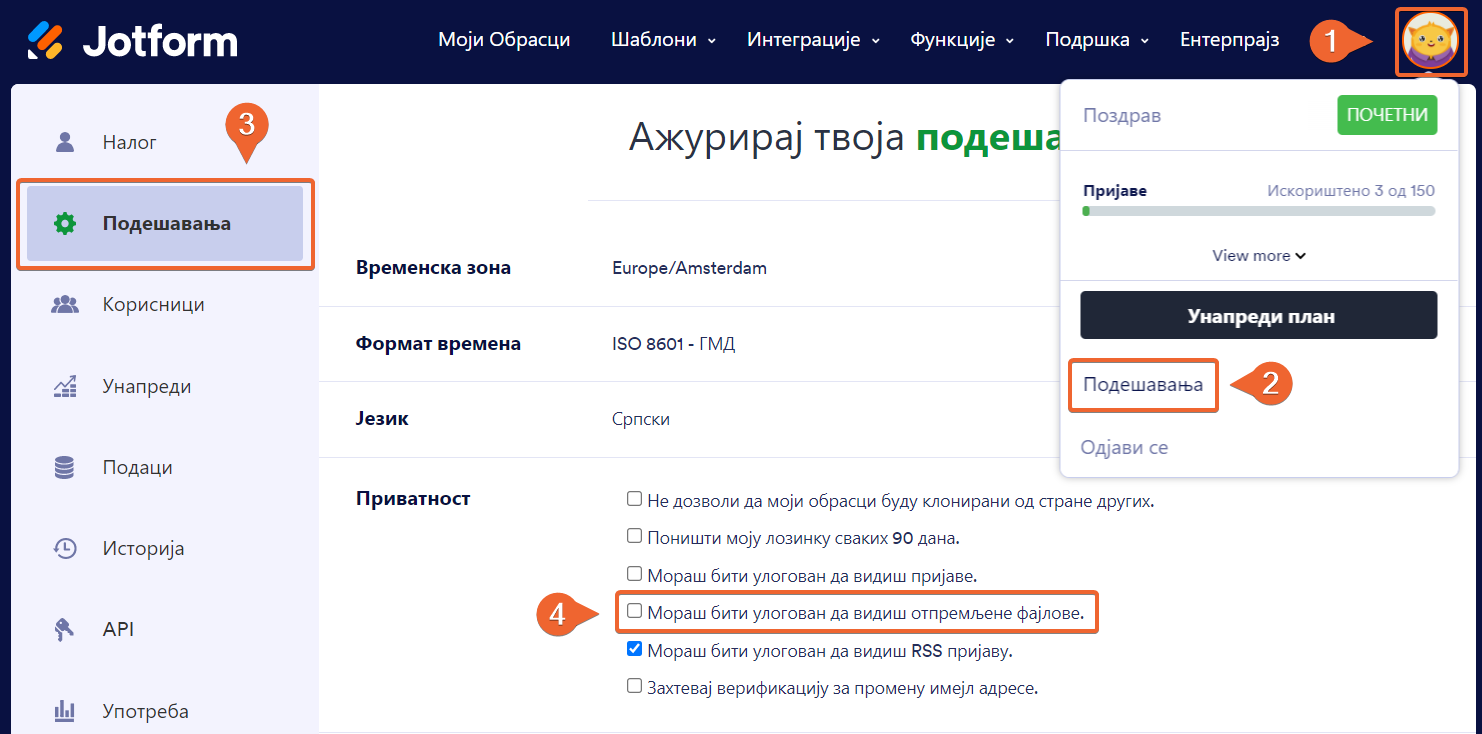This screenshot has height=734, width=1482.
Task: Check 'улогован да видиш отпремљене фајлове'
Action: click(x=634, y=611)
